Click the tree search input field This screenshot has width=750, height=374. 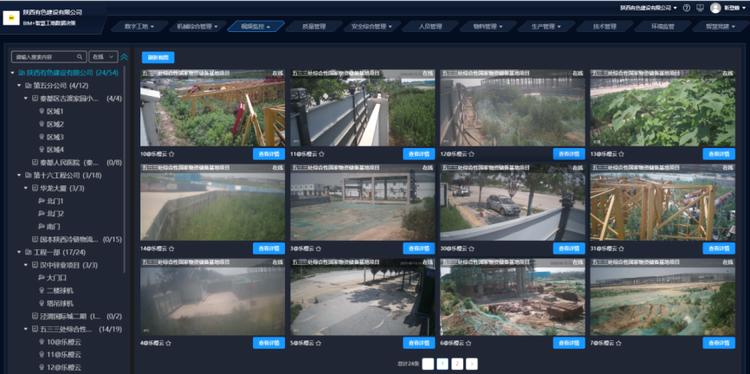46,57
